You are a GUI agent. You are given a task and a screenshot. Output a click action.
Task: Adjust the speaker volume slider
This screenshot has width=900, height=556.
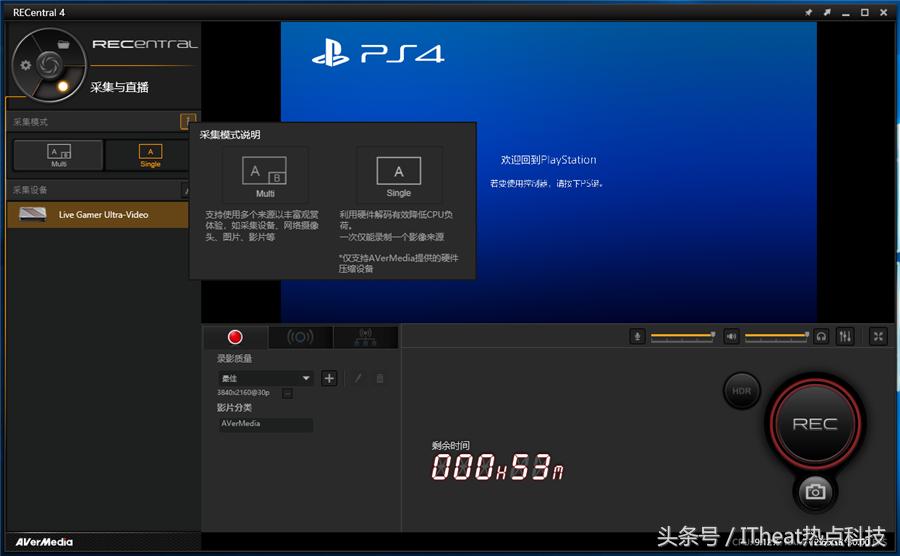(x=777, y=336)
